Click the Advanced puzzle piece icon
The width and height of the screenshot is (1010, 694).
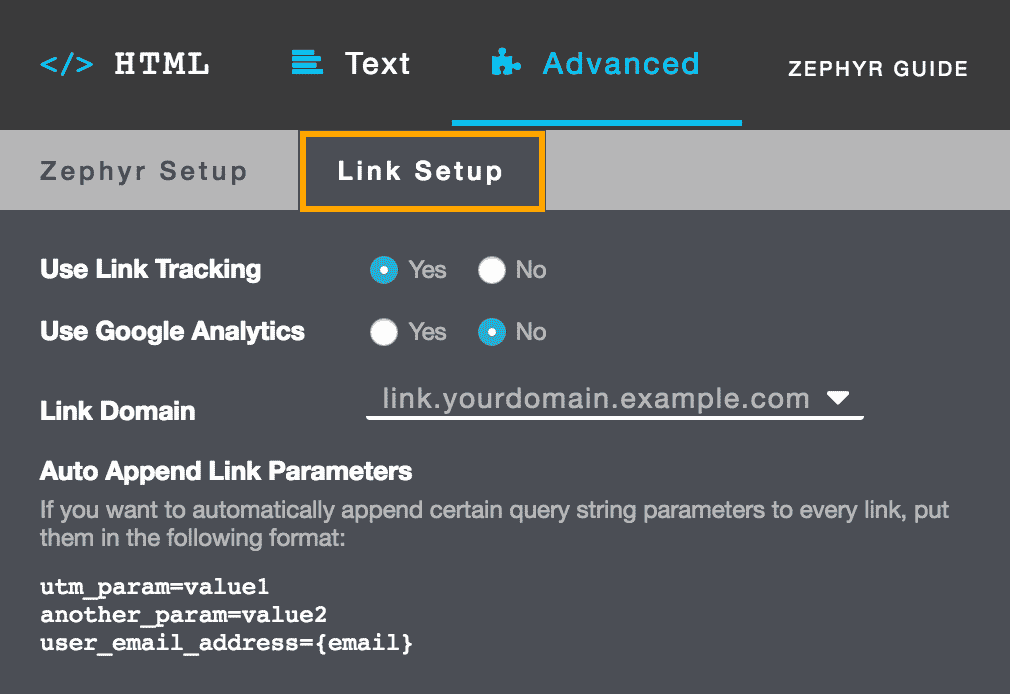pos(505,64)
